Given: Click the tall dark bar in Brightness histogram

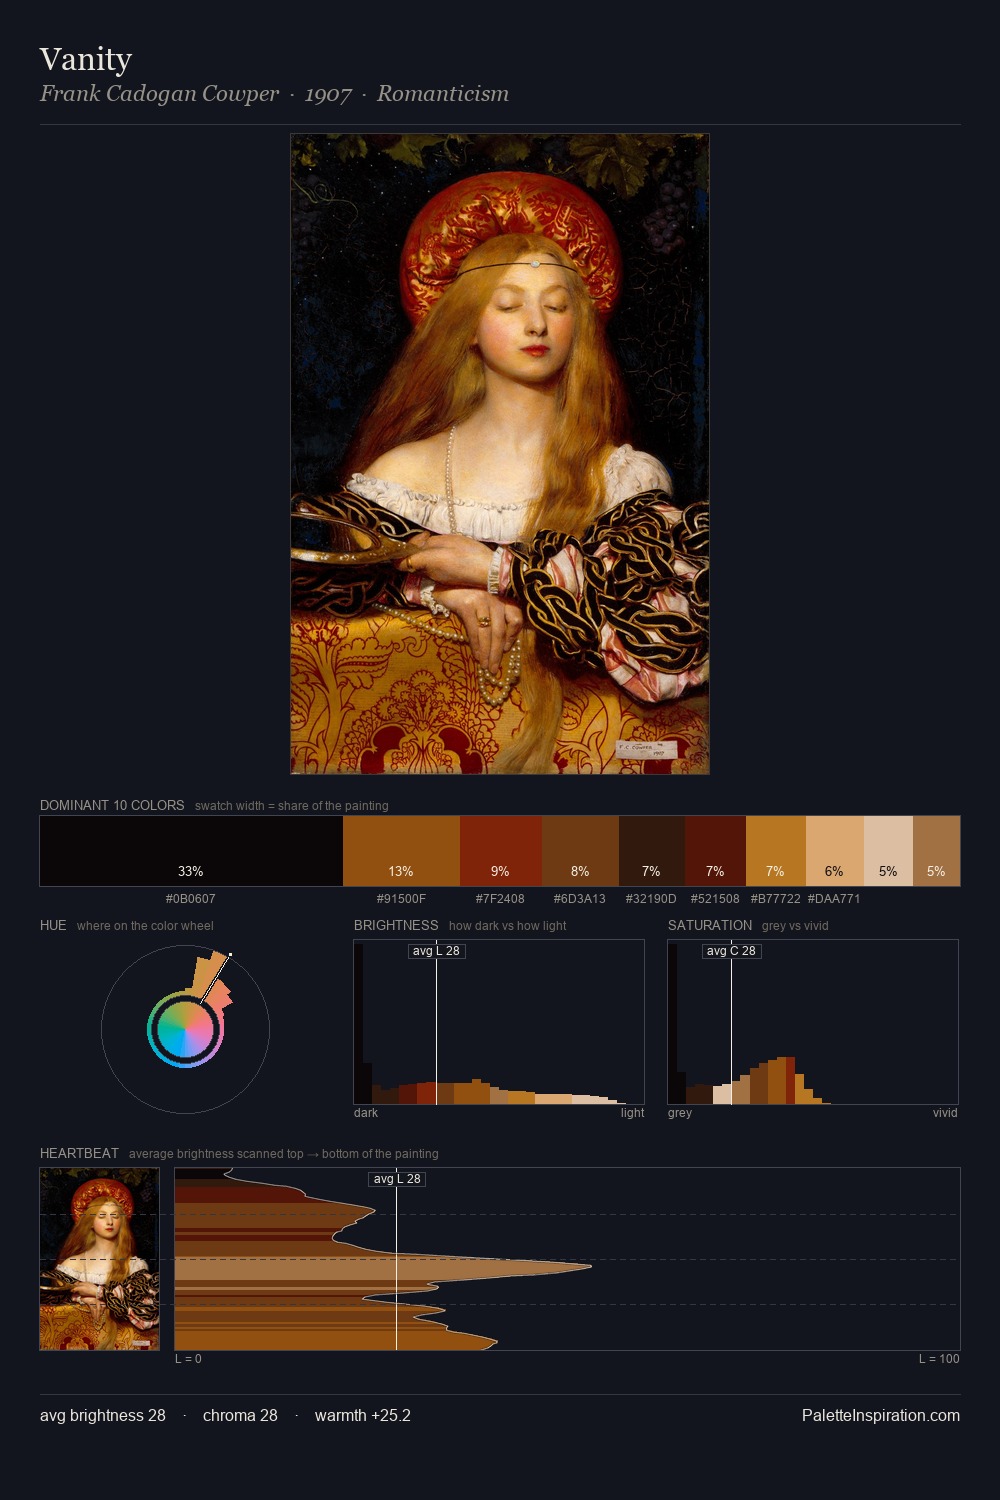Looking at the screenshot, I should coord(359,1022).
